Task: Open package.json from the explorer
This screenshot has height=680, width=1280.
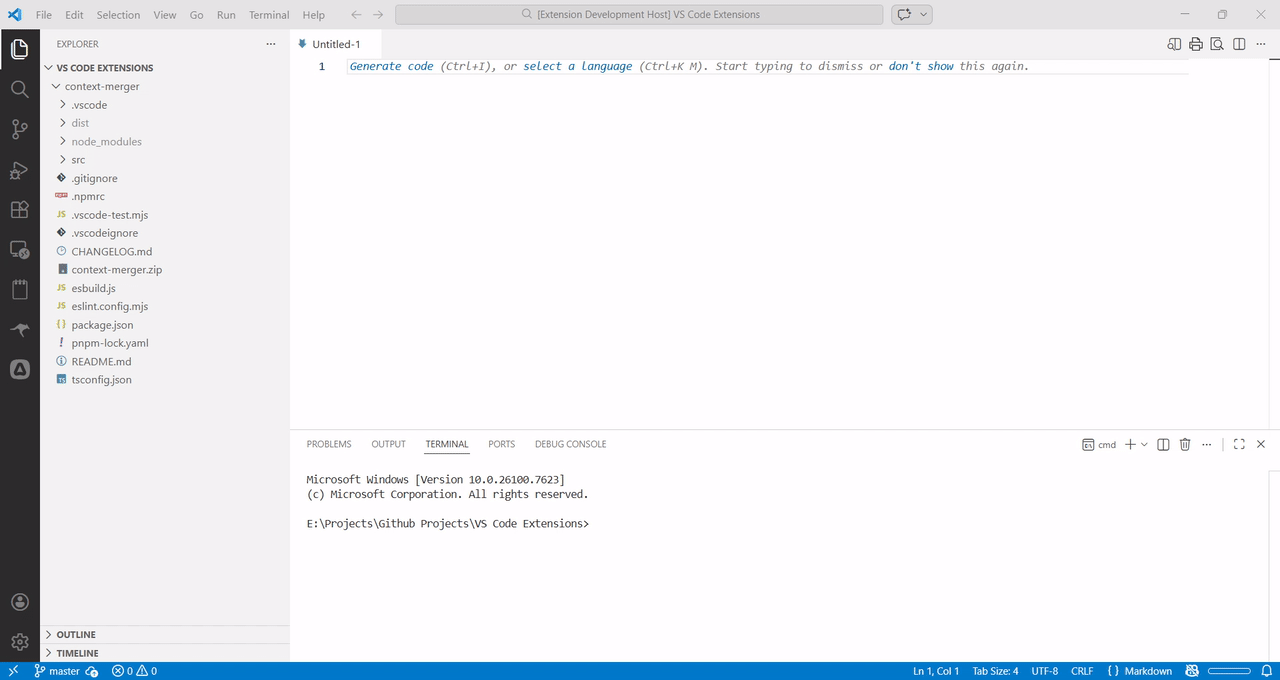Action: coord(104,324)
